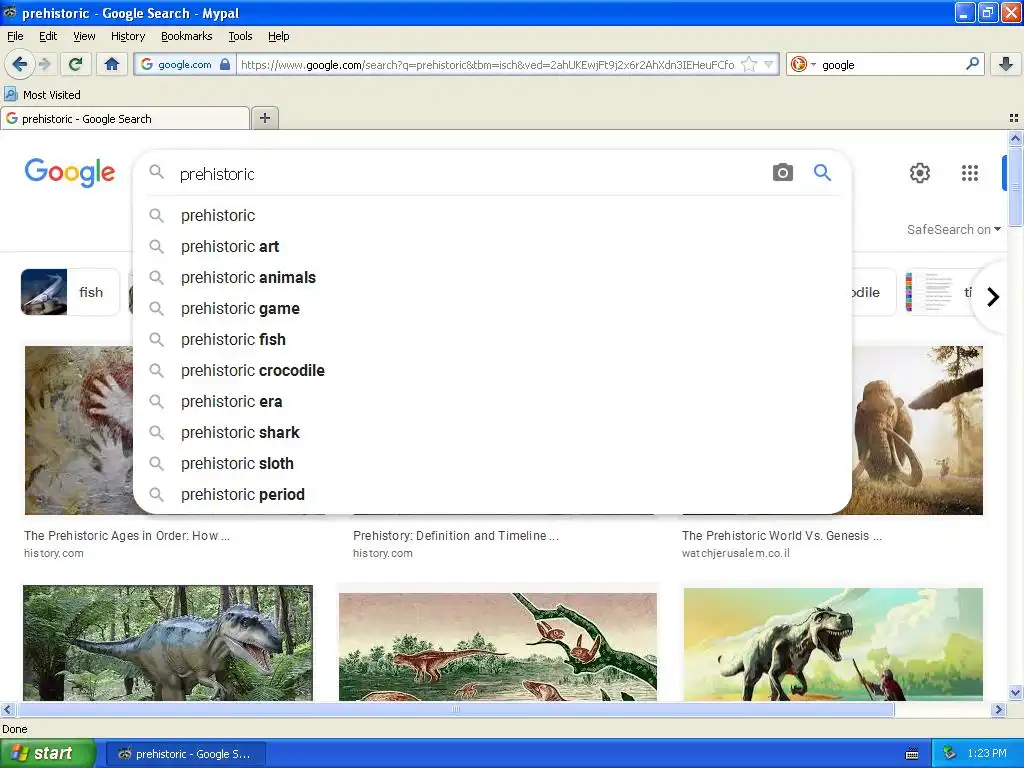The image size is (1024, 768).
Task: Open the Downloads arrow button
Action: coord(1006,64)
